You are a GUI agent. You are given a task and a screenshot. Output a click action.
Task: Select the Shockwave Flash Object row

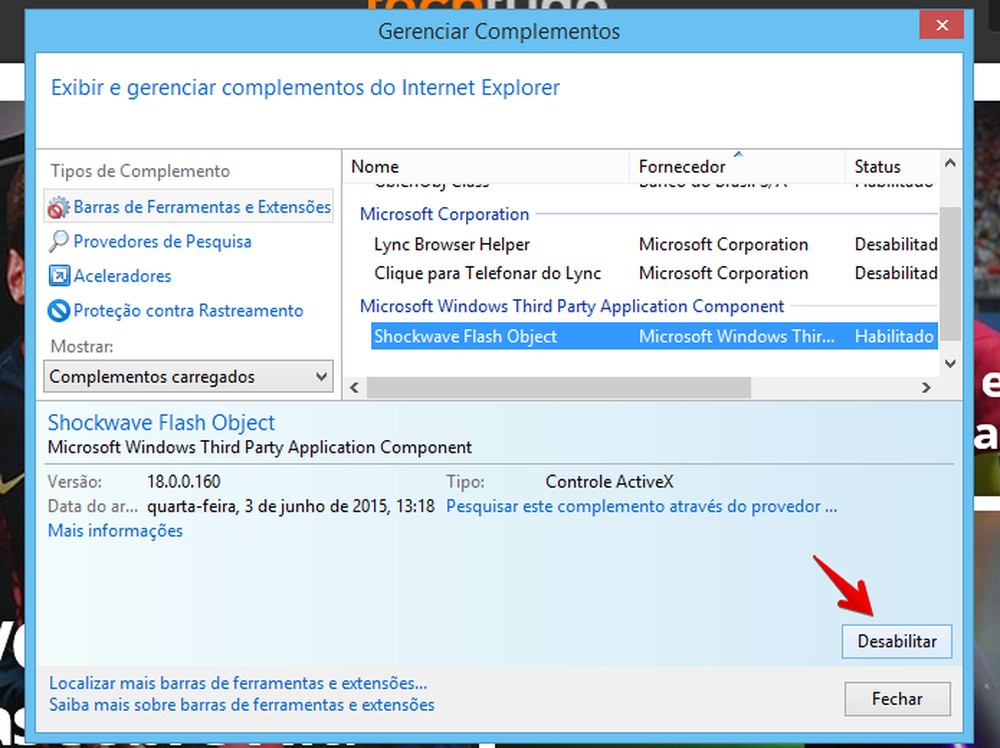654,336
